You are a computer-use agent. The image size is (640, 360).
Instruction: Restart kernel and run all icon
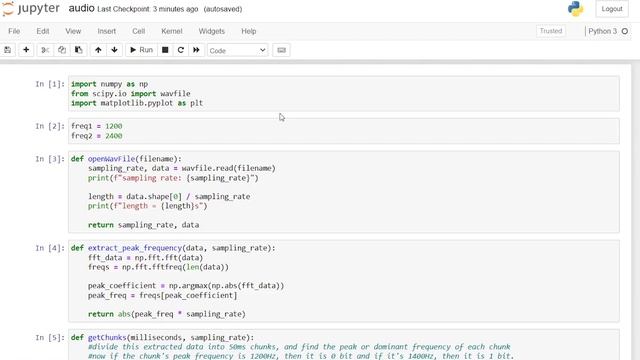click(196, 50)
